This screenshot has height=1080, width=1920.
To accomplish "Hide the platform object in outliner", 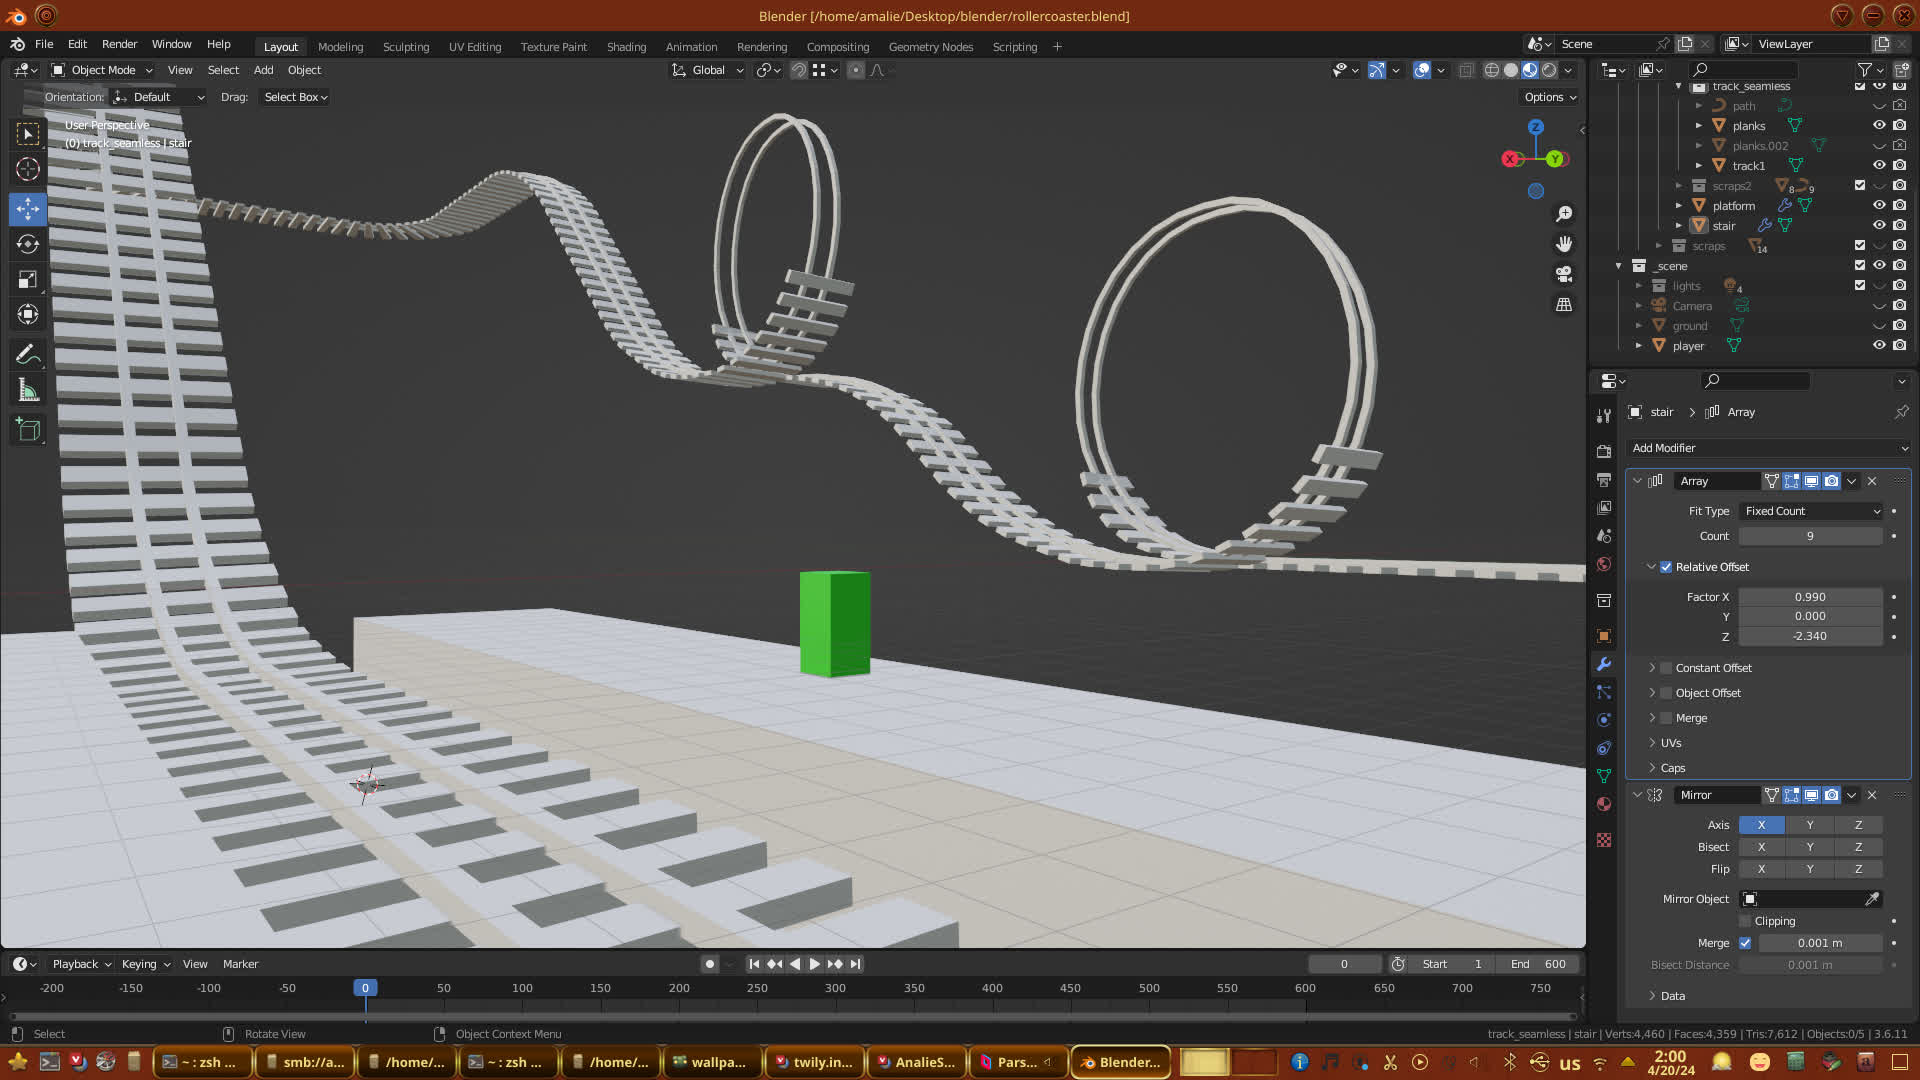I will point(1879,205).
